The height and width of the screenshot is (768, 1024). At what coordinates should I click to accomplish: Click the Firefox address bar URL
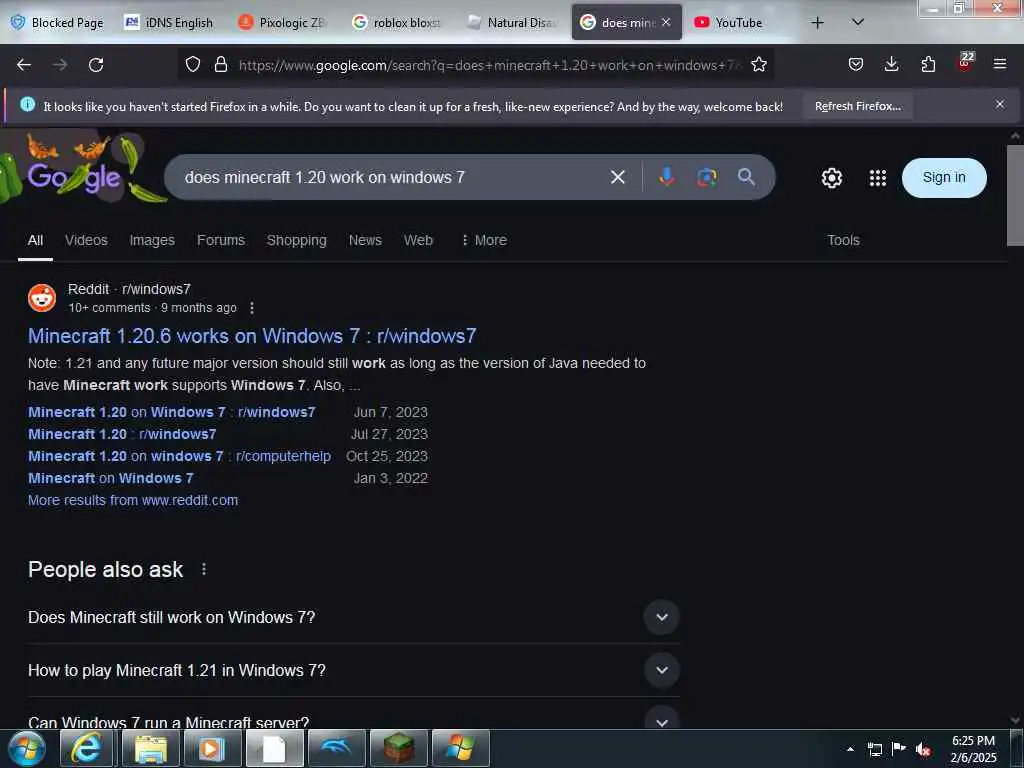pyautogui.click(x=490, y=65)
